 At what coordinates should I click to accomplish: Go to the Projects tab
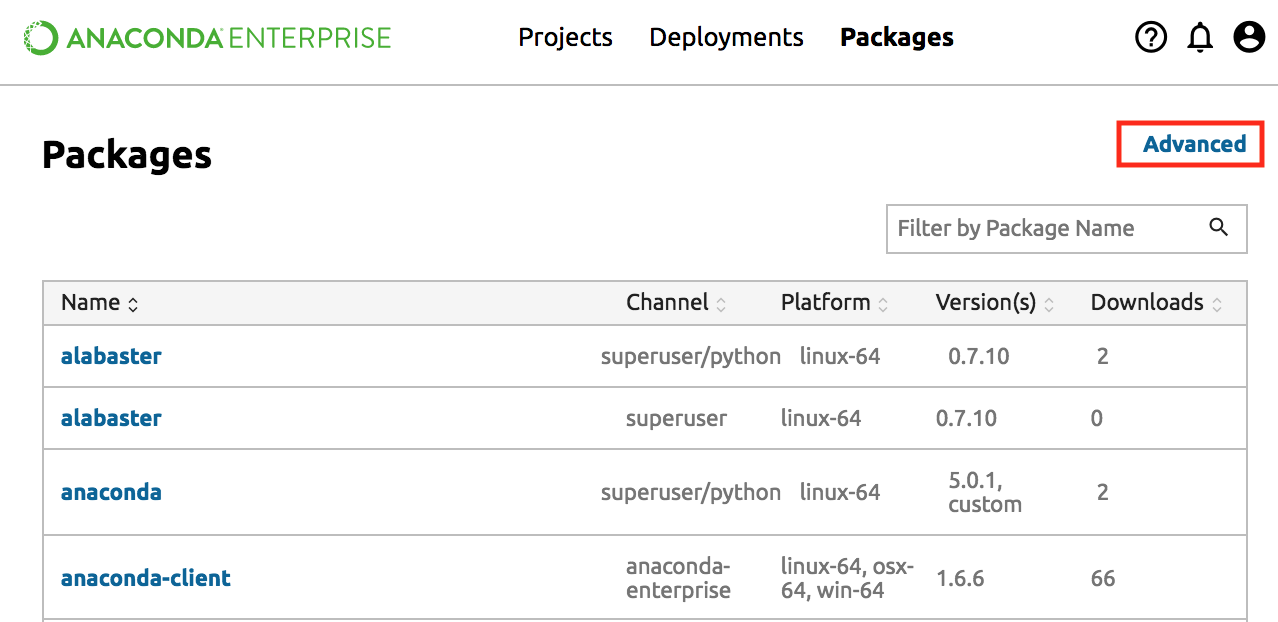point(565,38)
